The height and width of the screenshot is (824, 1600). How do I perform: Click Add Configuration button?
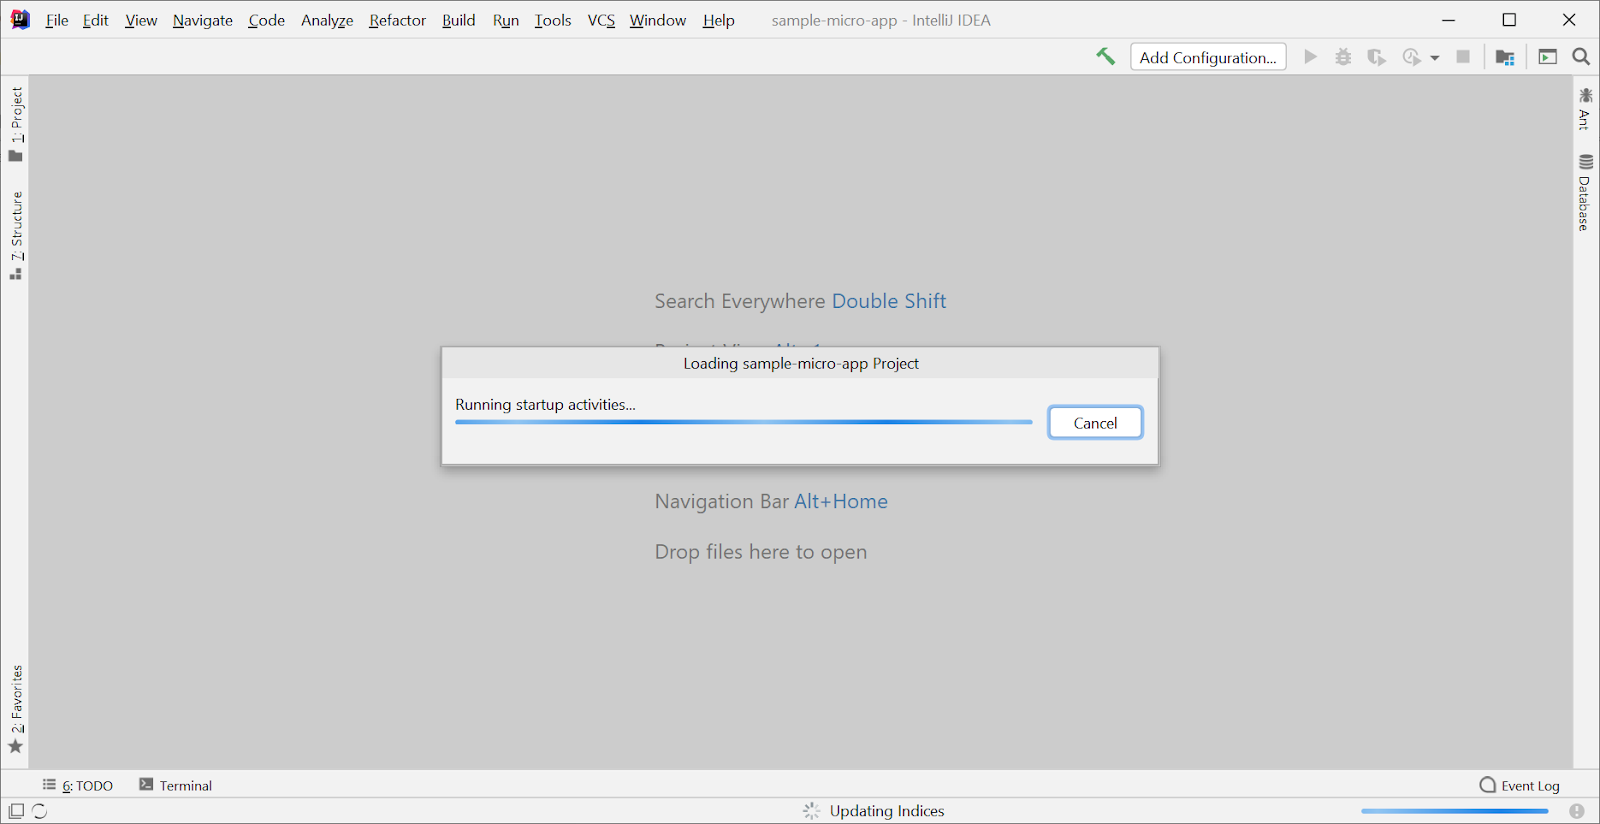tap(1208, 57)
